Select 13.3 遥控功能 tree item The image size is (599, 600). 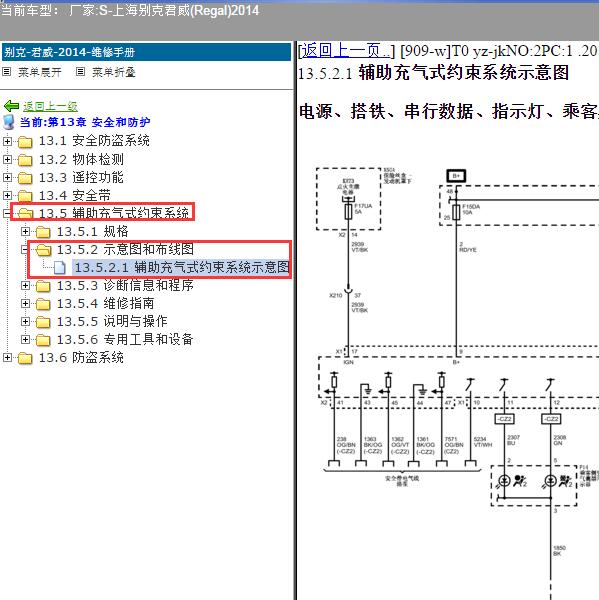click(81, 177)
